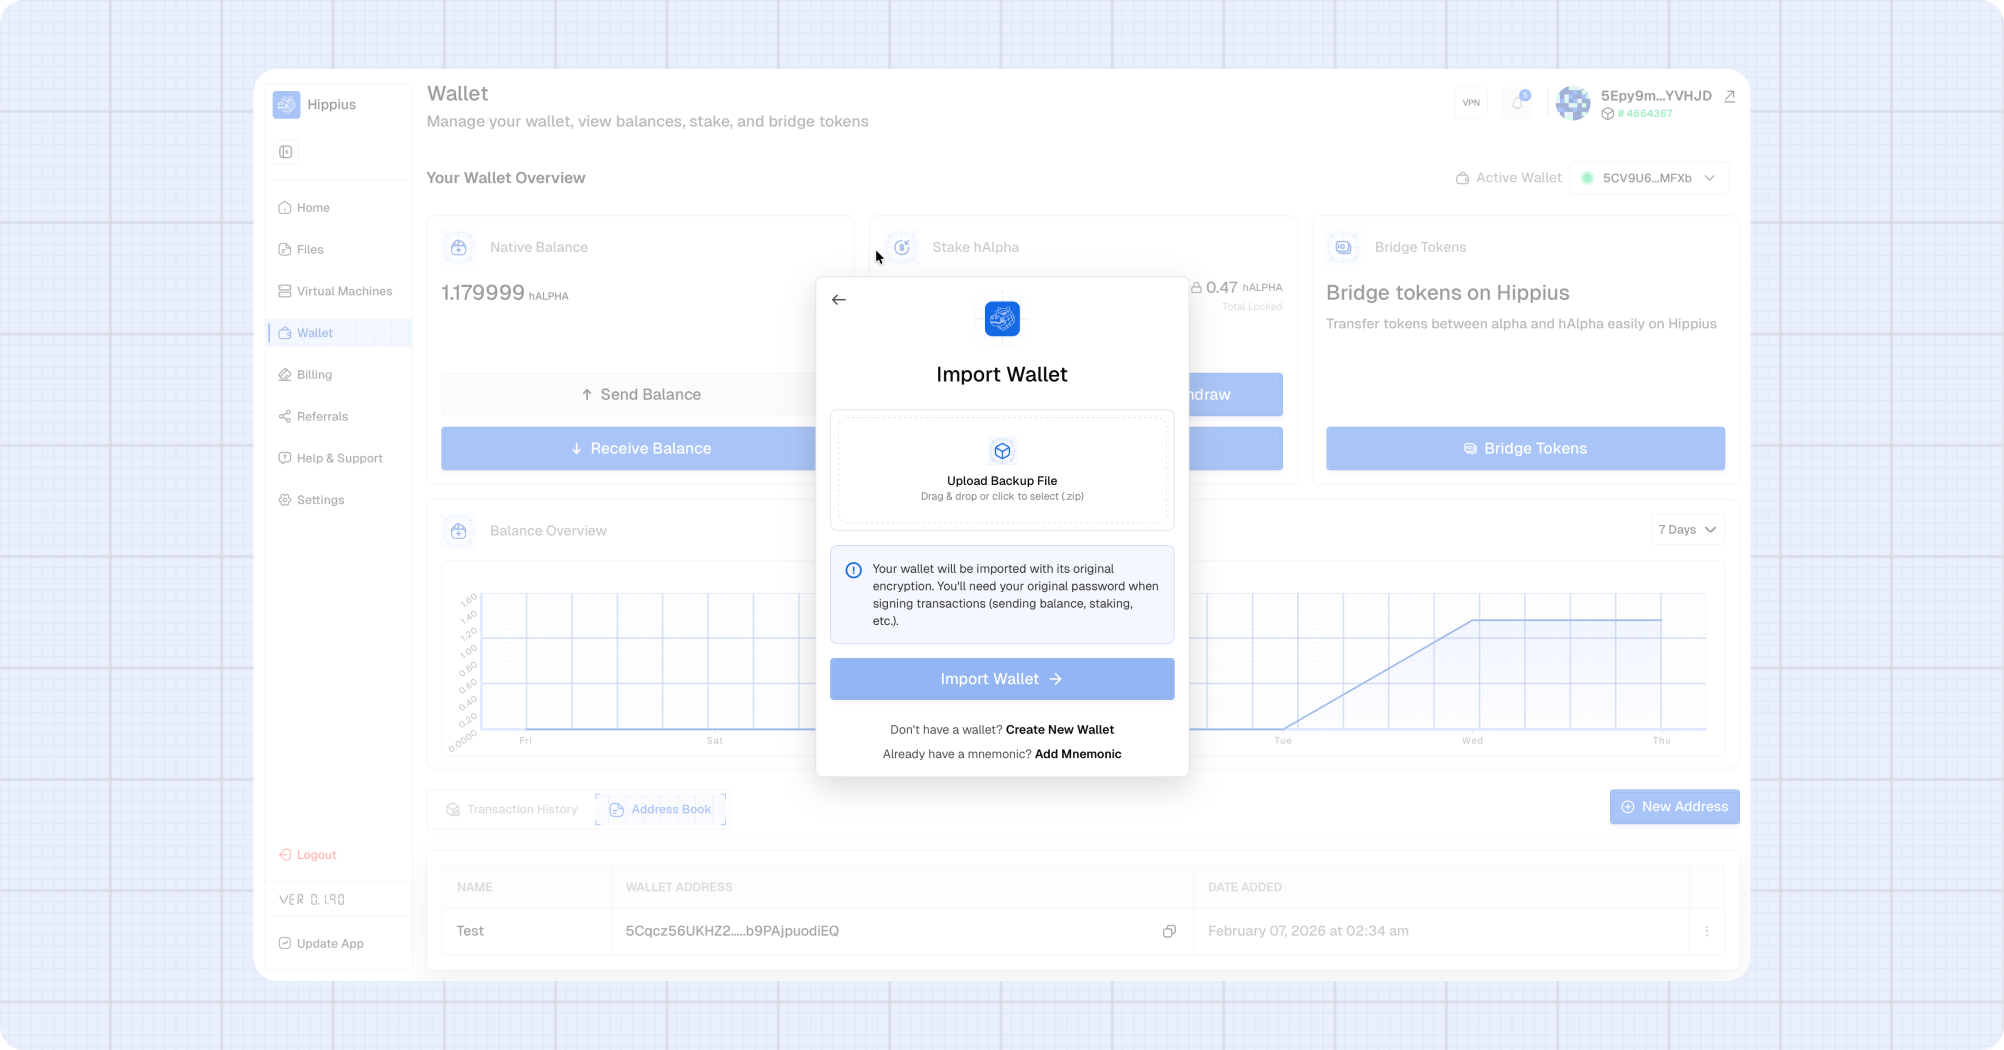The width and height of the screenshot is (2004, 1050).
Task: Click the back arrow in Import Wallet dialog
Action: (x=839, y=300)
